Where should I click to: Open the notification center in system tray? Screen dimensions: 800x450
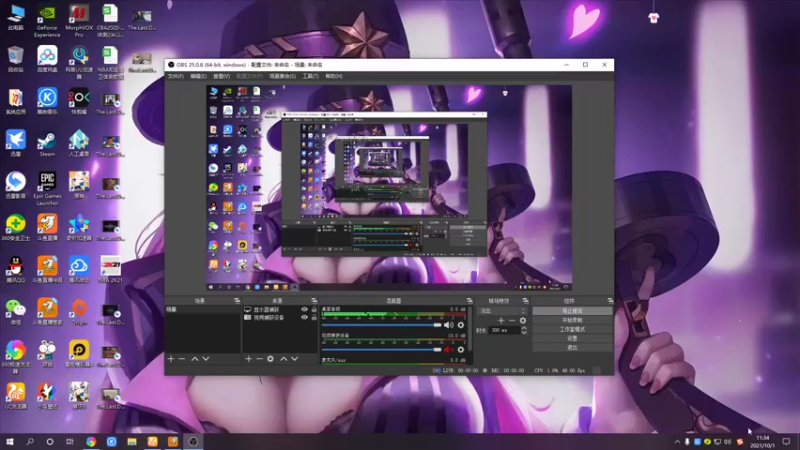pos(786,442)
